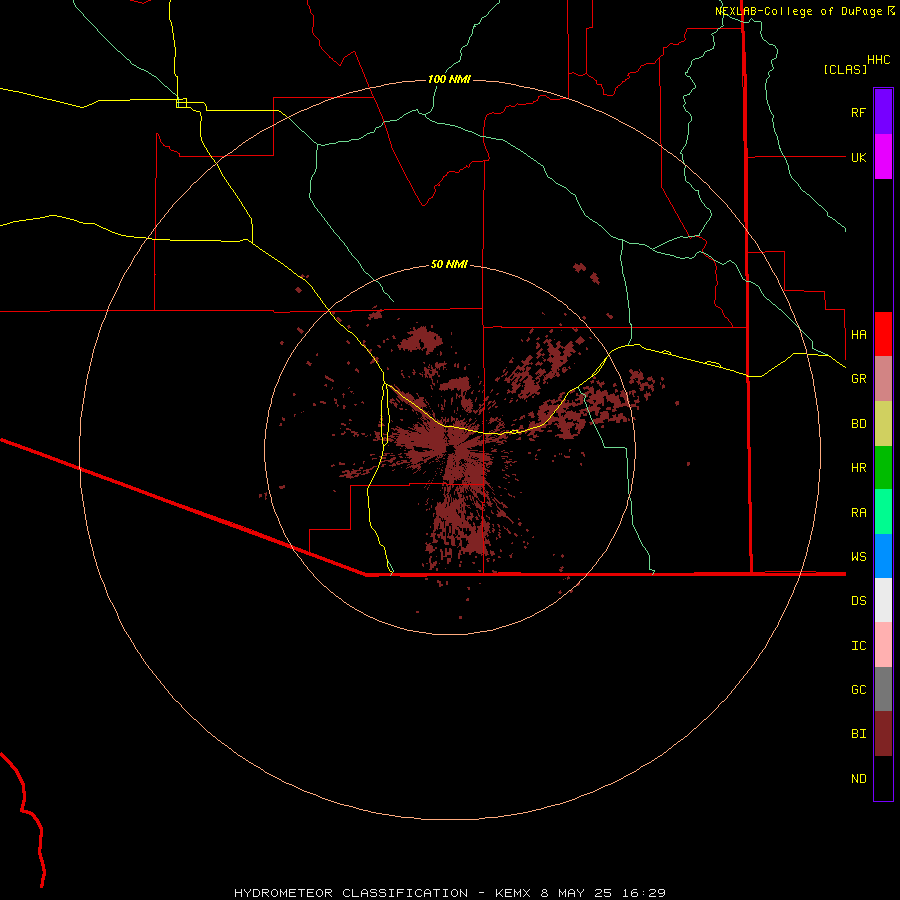This screenshot has width=900, height=900.
Task: Click the IC pink legend swatch
Action: click(x=883, y=645)
